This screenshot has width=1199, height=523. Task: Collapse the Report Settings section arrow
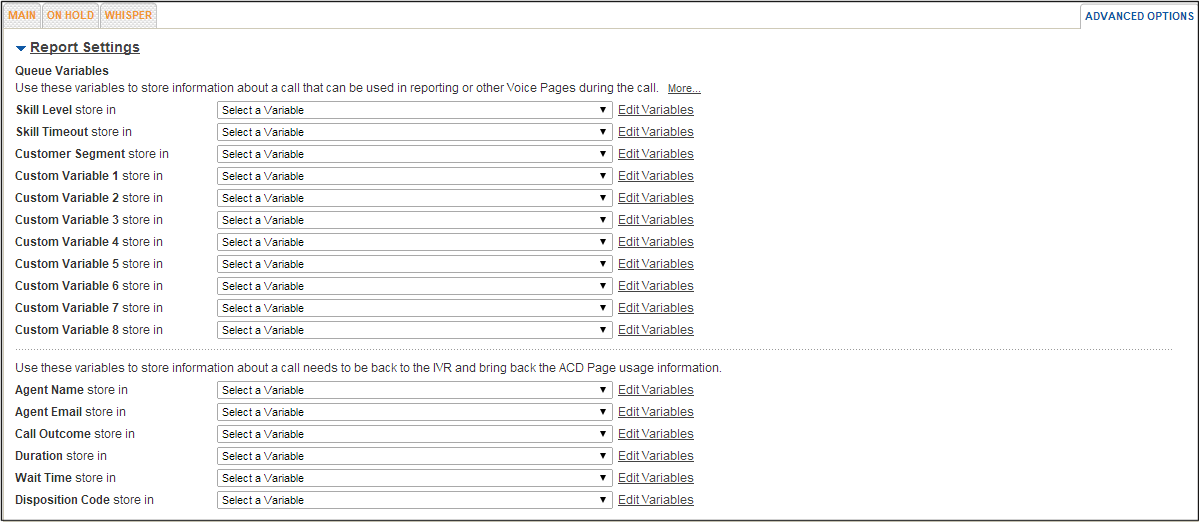click(x=21, y=48)
